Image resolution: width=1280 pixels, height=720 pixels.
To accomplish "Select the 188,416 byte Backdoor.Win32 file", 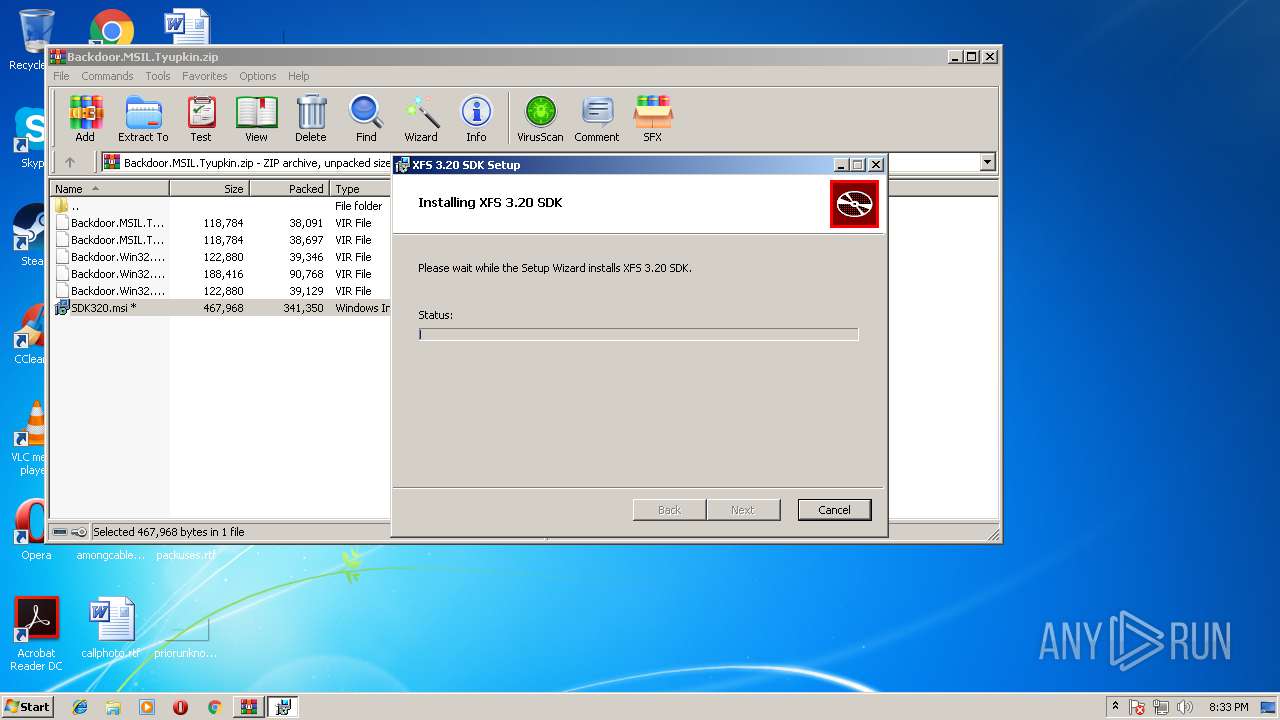I will tap(221, 274).
